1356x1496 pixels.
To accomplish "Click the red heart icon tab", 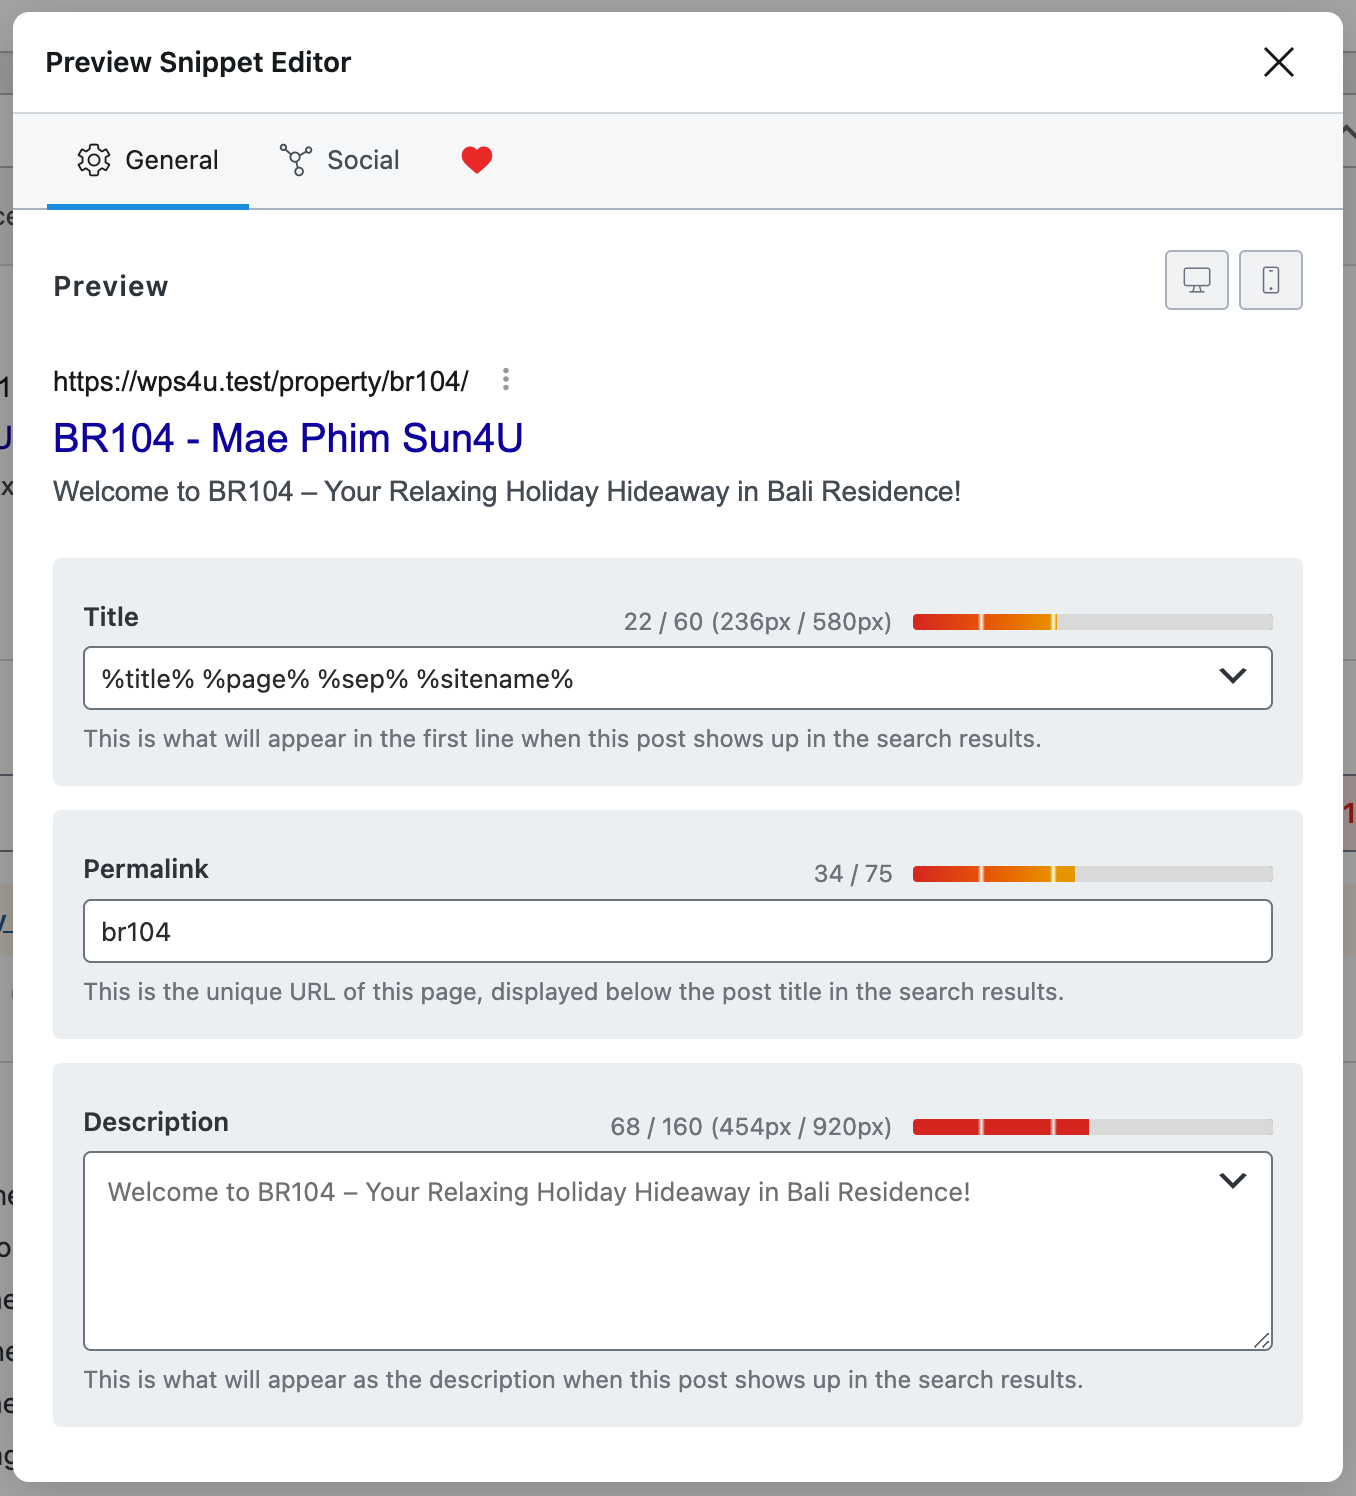I will point(477,160).
